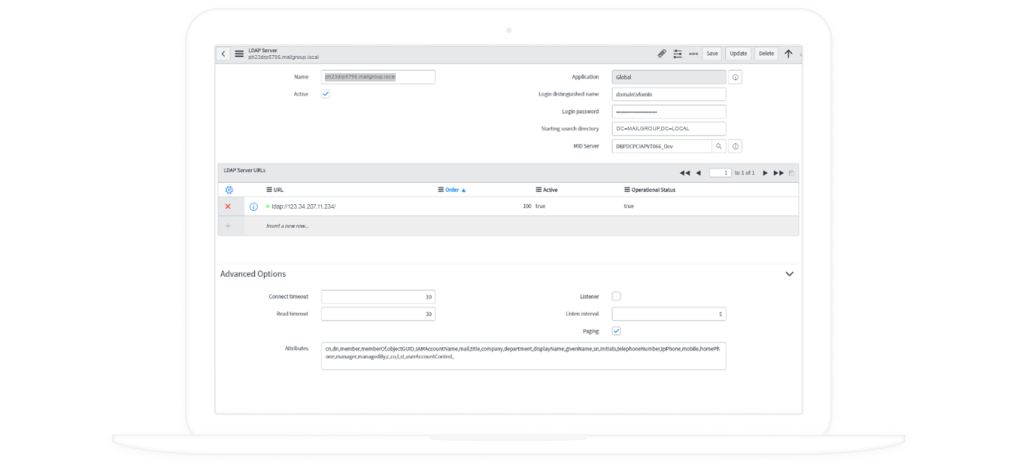Screen dimensions: 1018x468
Task: Click the Read timeout field
Action: coord(378,314)
